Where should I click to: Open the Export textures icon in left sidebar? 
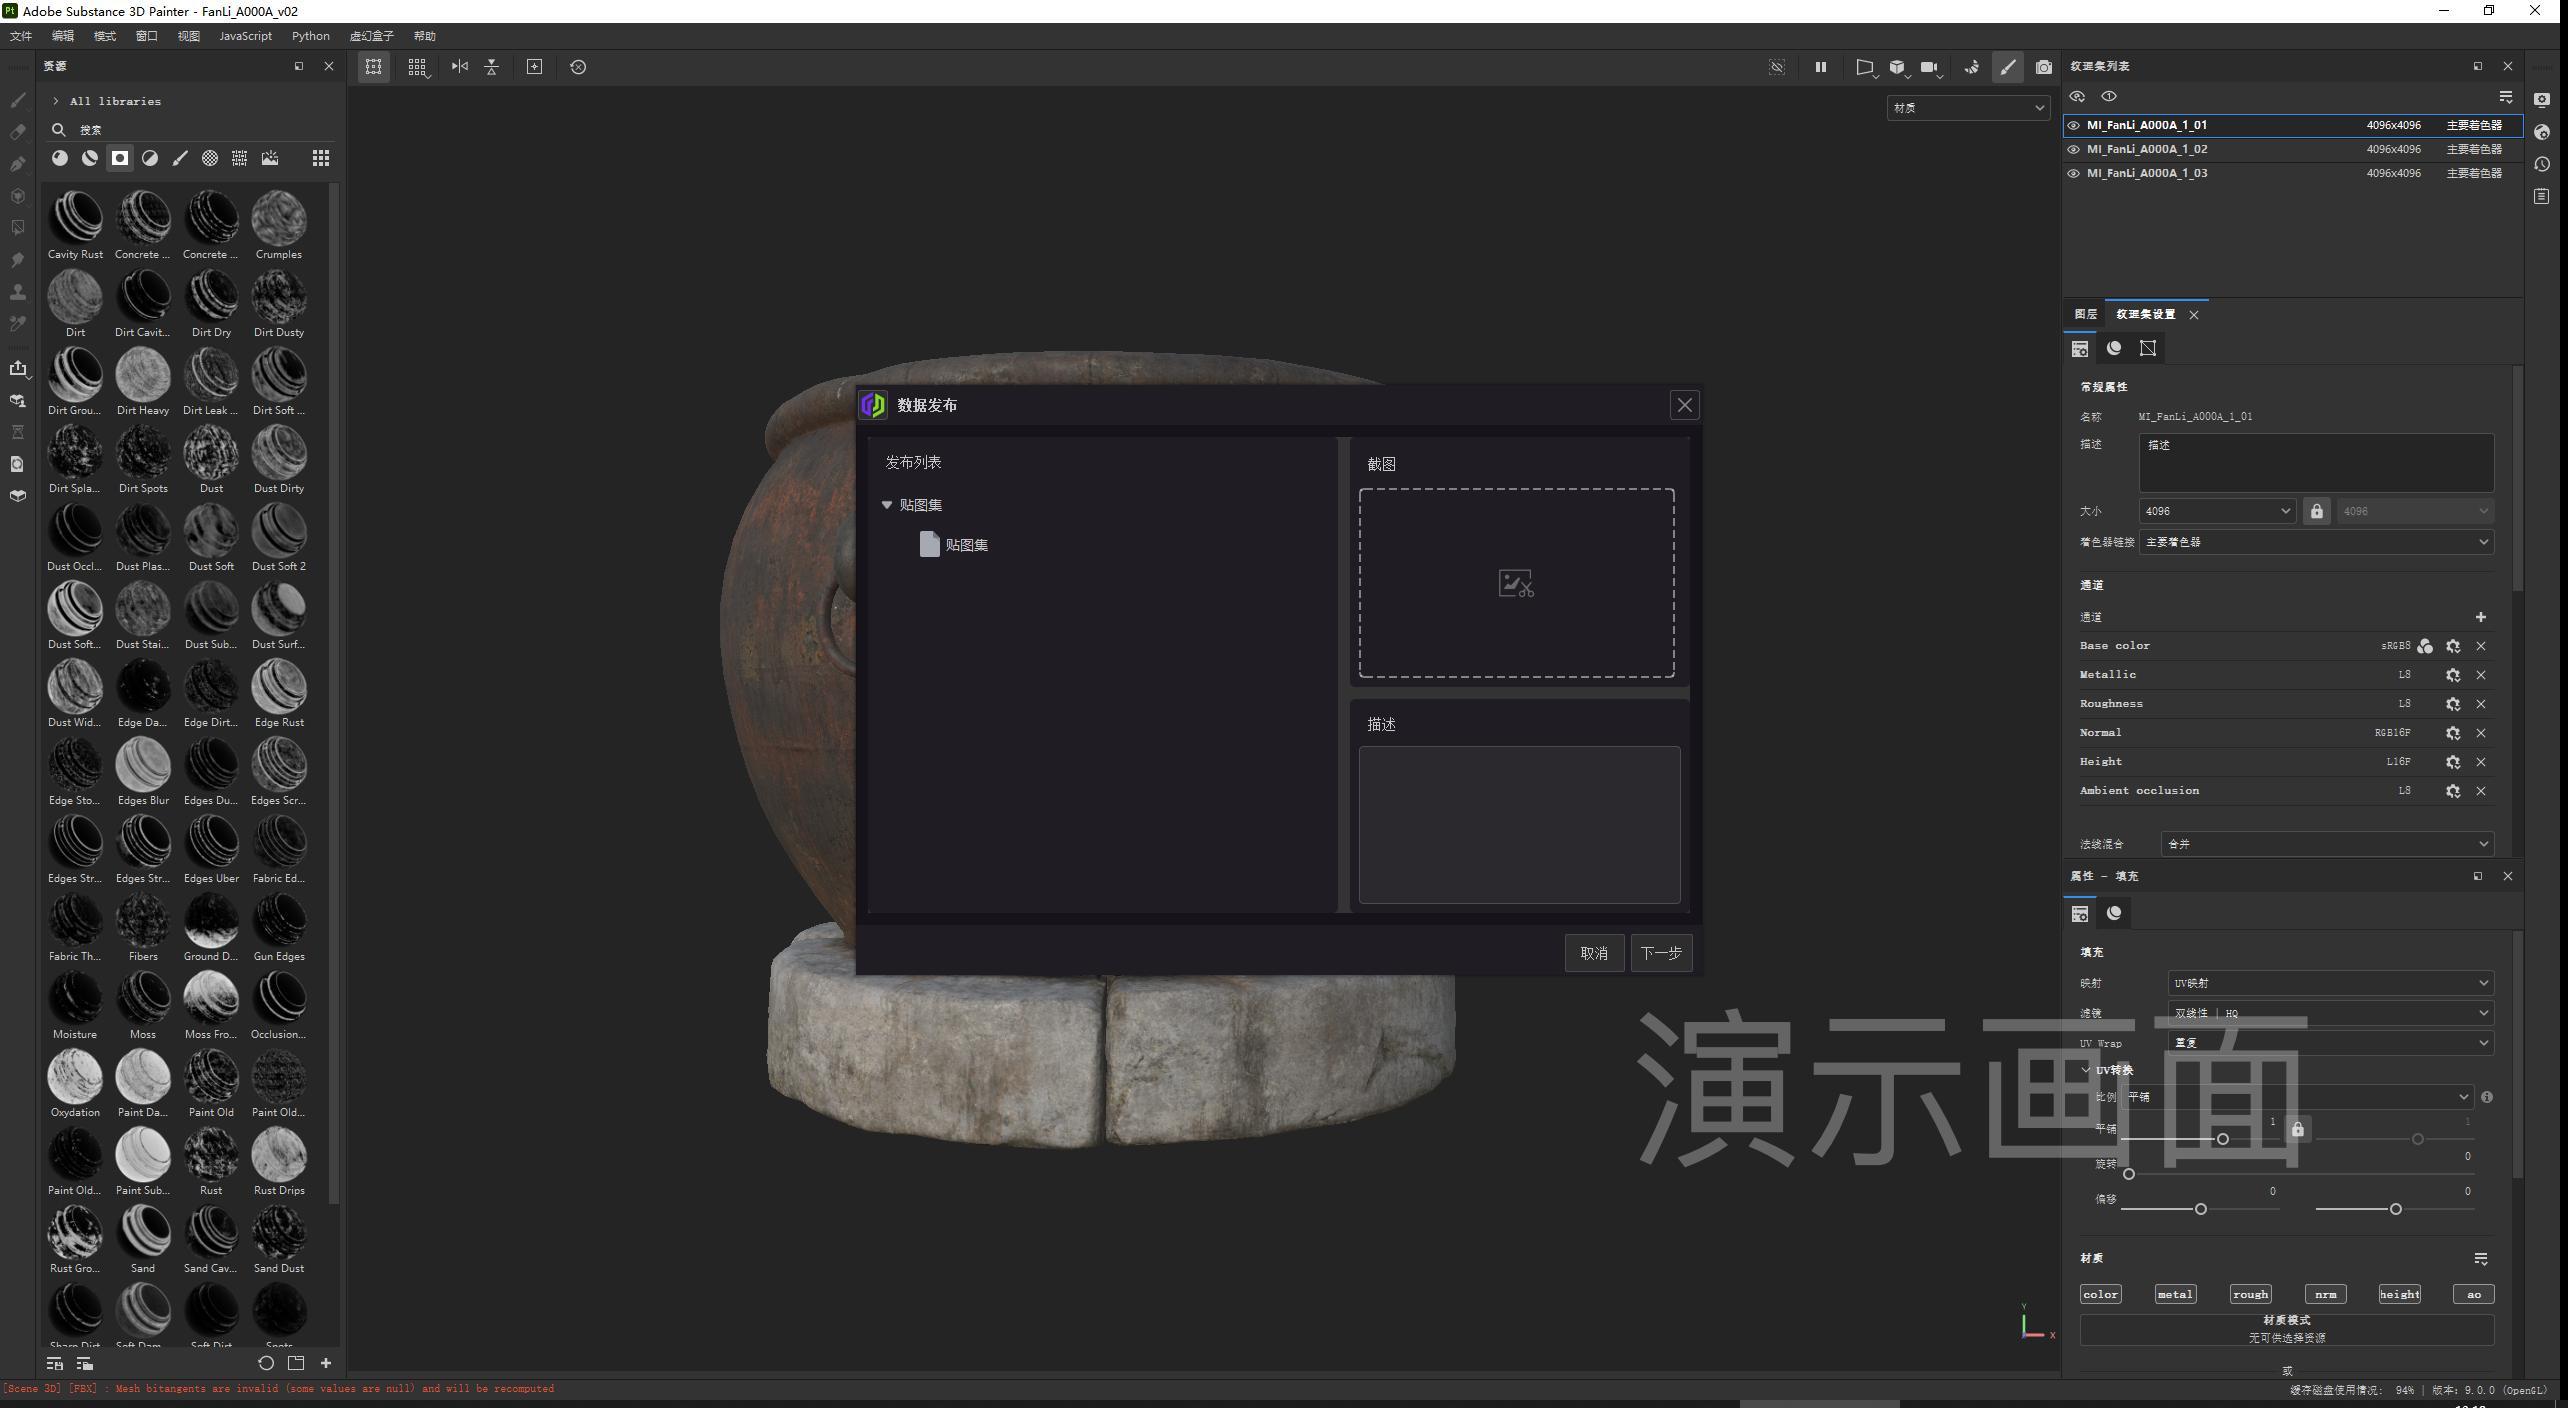(x=18, y=368)
